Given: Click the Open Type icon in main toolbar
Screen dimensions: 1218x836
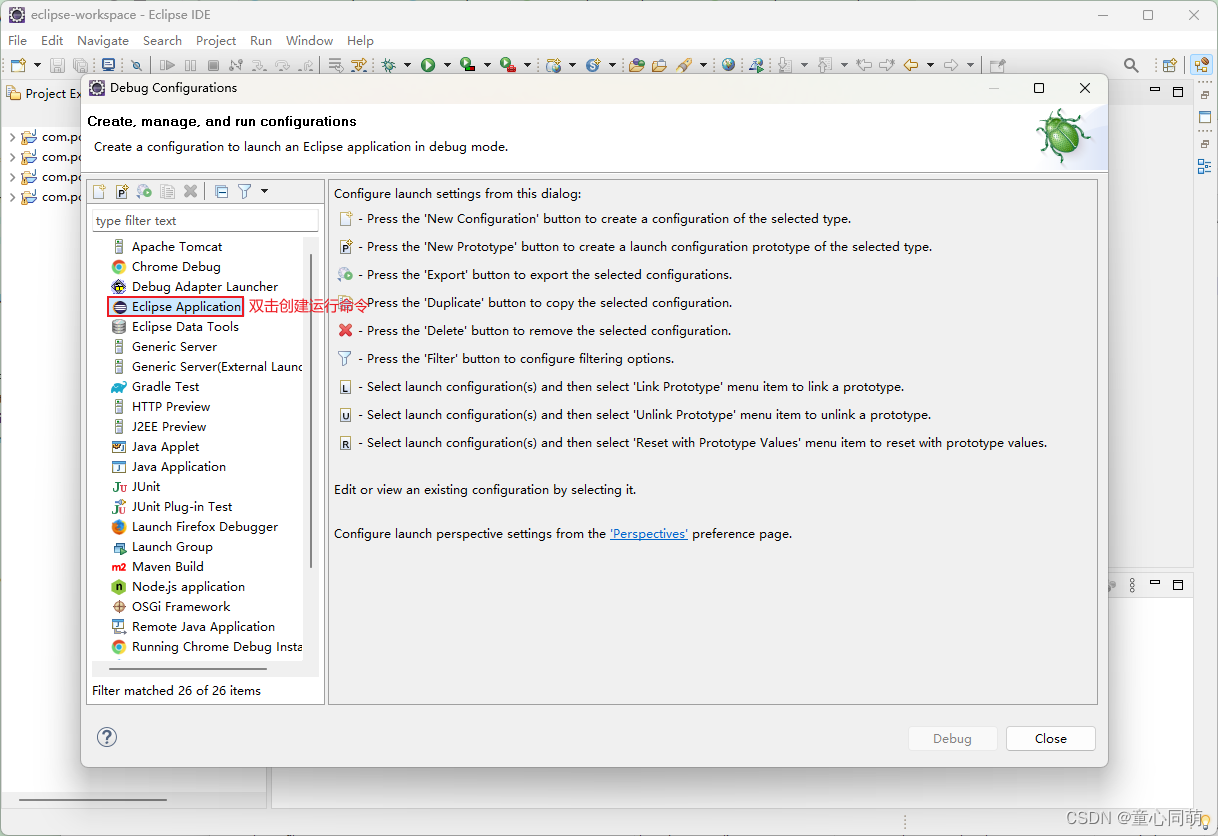Looking at the screenshot, I should point(636,65).
